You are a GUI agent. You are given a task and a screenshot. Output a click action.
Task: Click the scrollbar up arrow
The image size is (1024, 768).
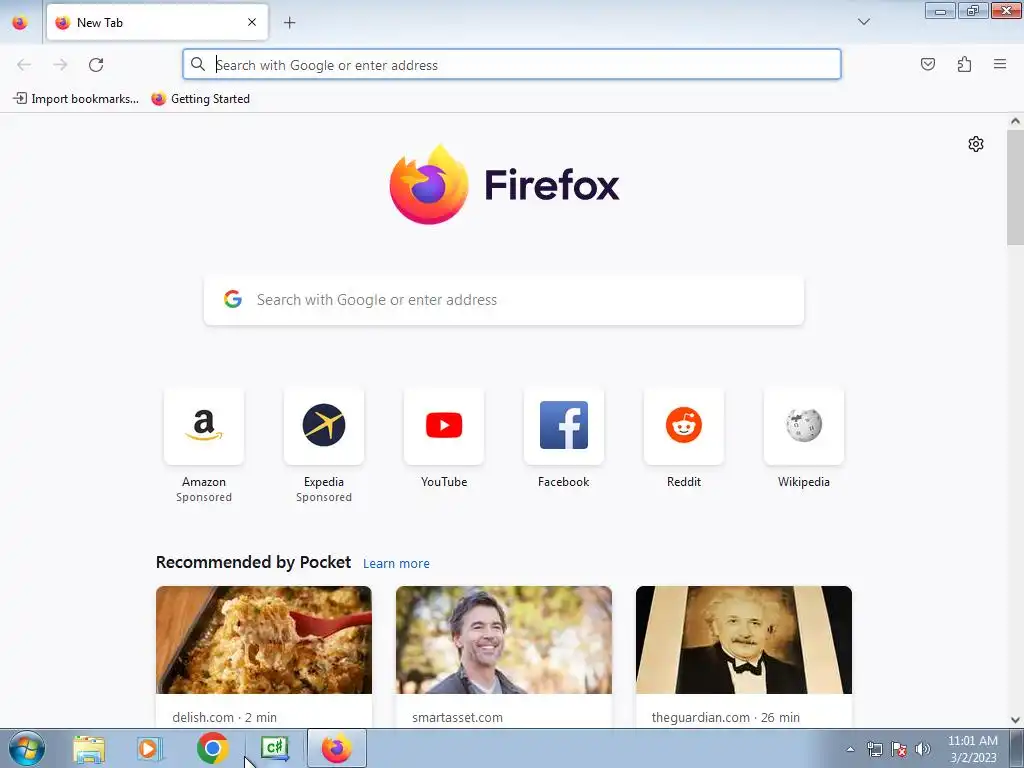1015,121
